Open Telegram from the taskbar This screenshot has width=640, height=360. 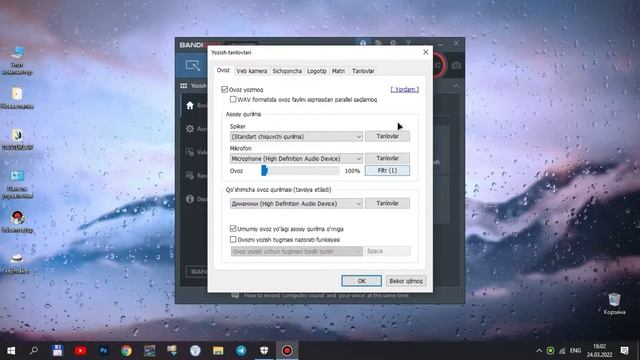(241, 351)
